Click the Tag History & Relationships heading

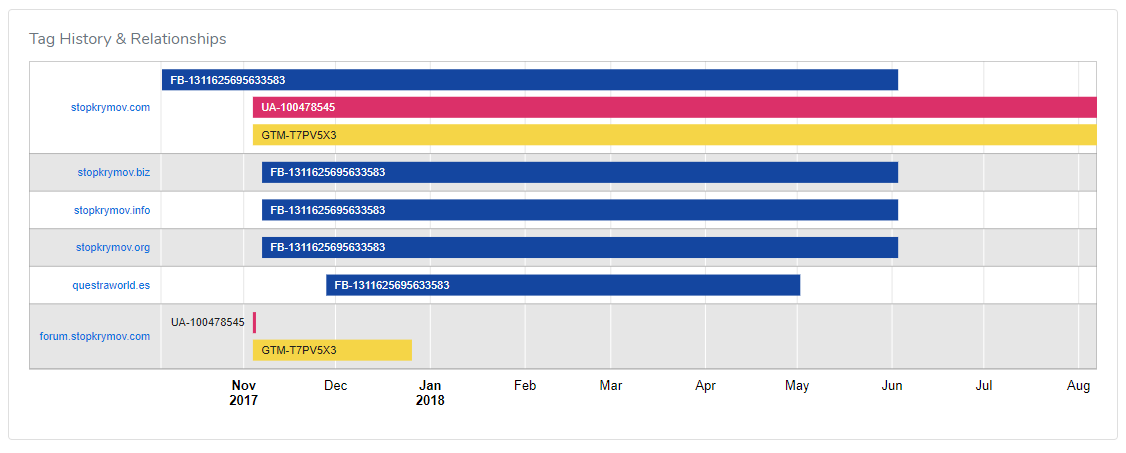(x=128, y=39)
